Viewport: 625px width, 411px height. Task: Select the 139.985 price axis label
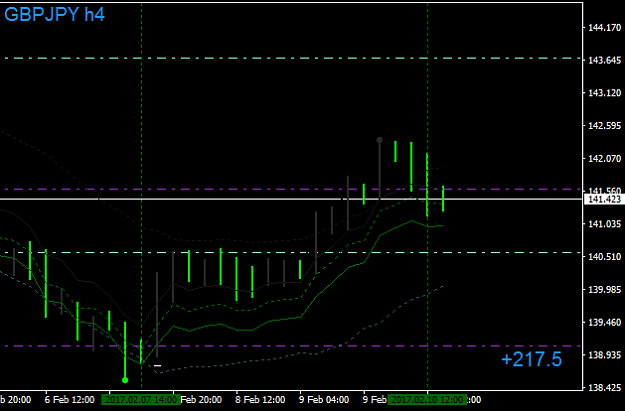point(605,289)
